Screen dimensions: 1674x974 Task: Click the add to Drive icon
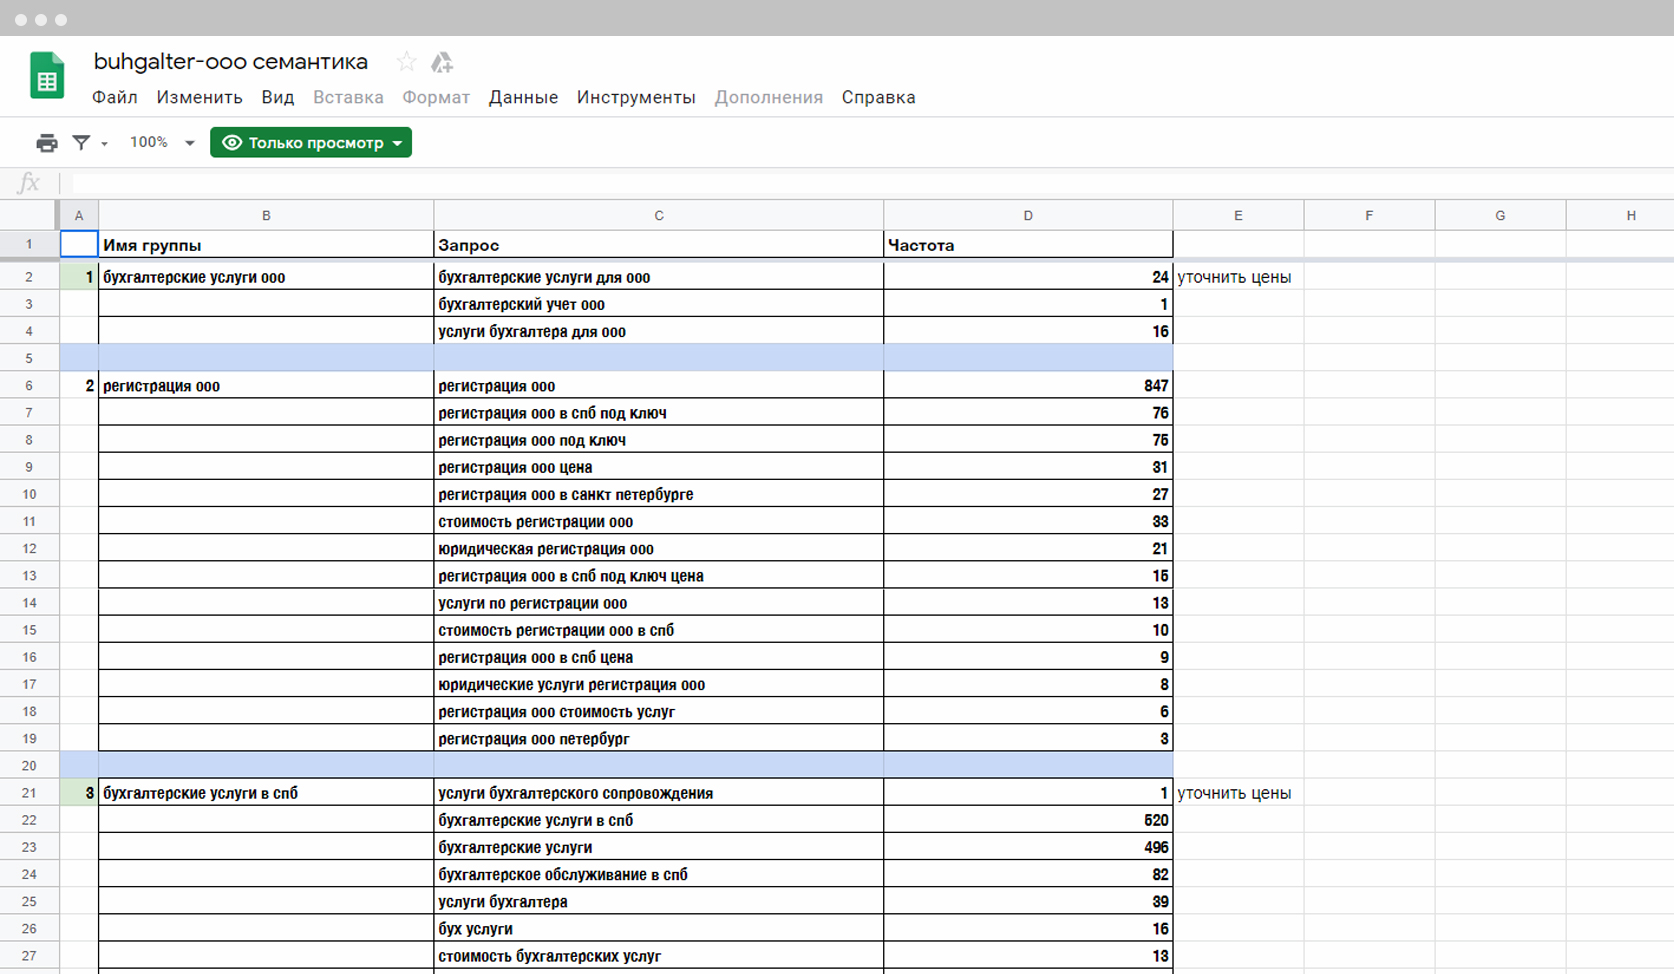coord(442,62)
